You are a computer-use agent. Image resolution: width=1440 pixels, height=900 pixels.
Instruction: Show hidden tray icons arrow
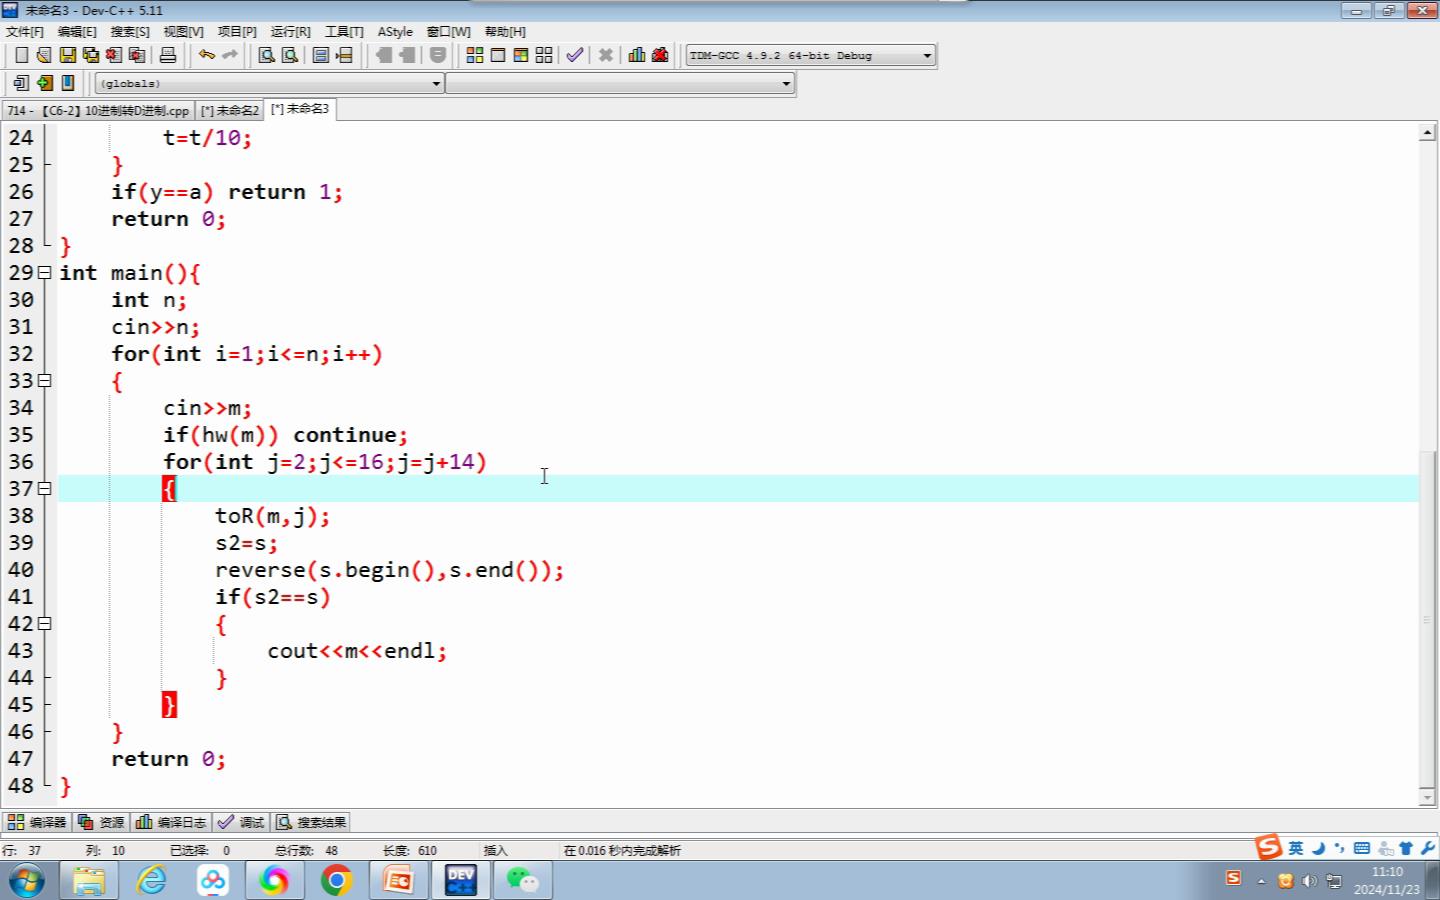(x=1261, y=881)
